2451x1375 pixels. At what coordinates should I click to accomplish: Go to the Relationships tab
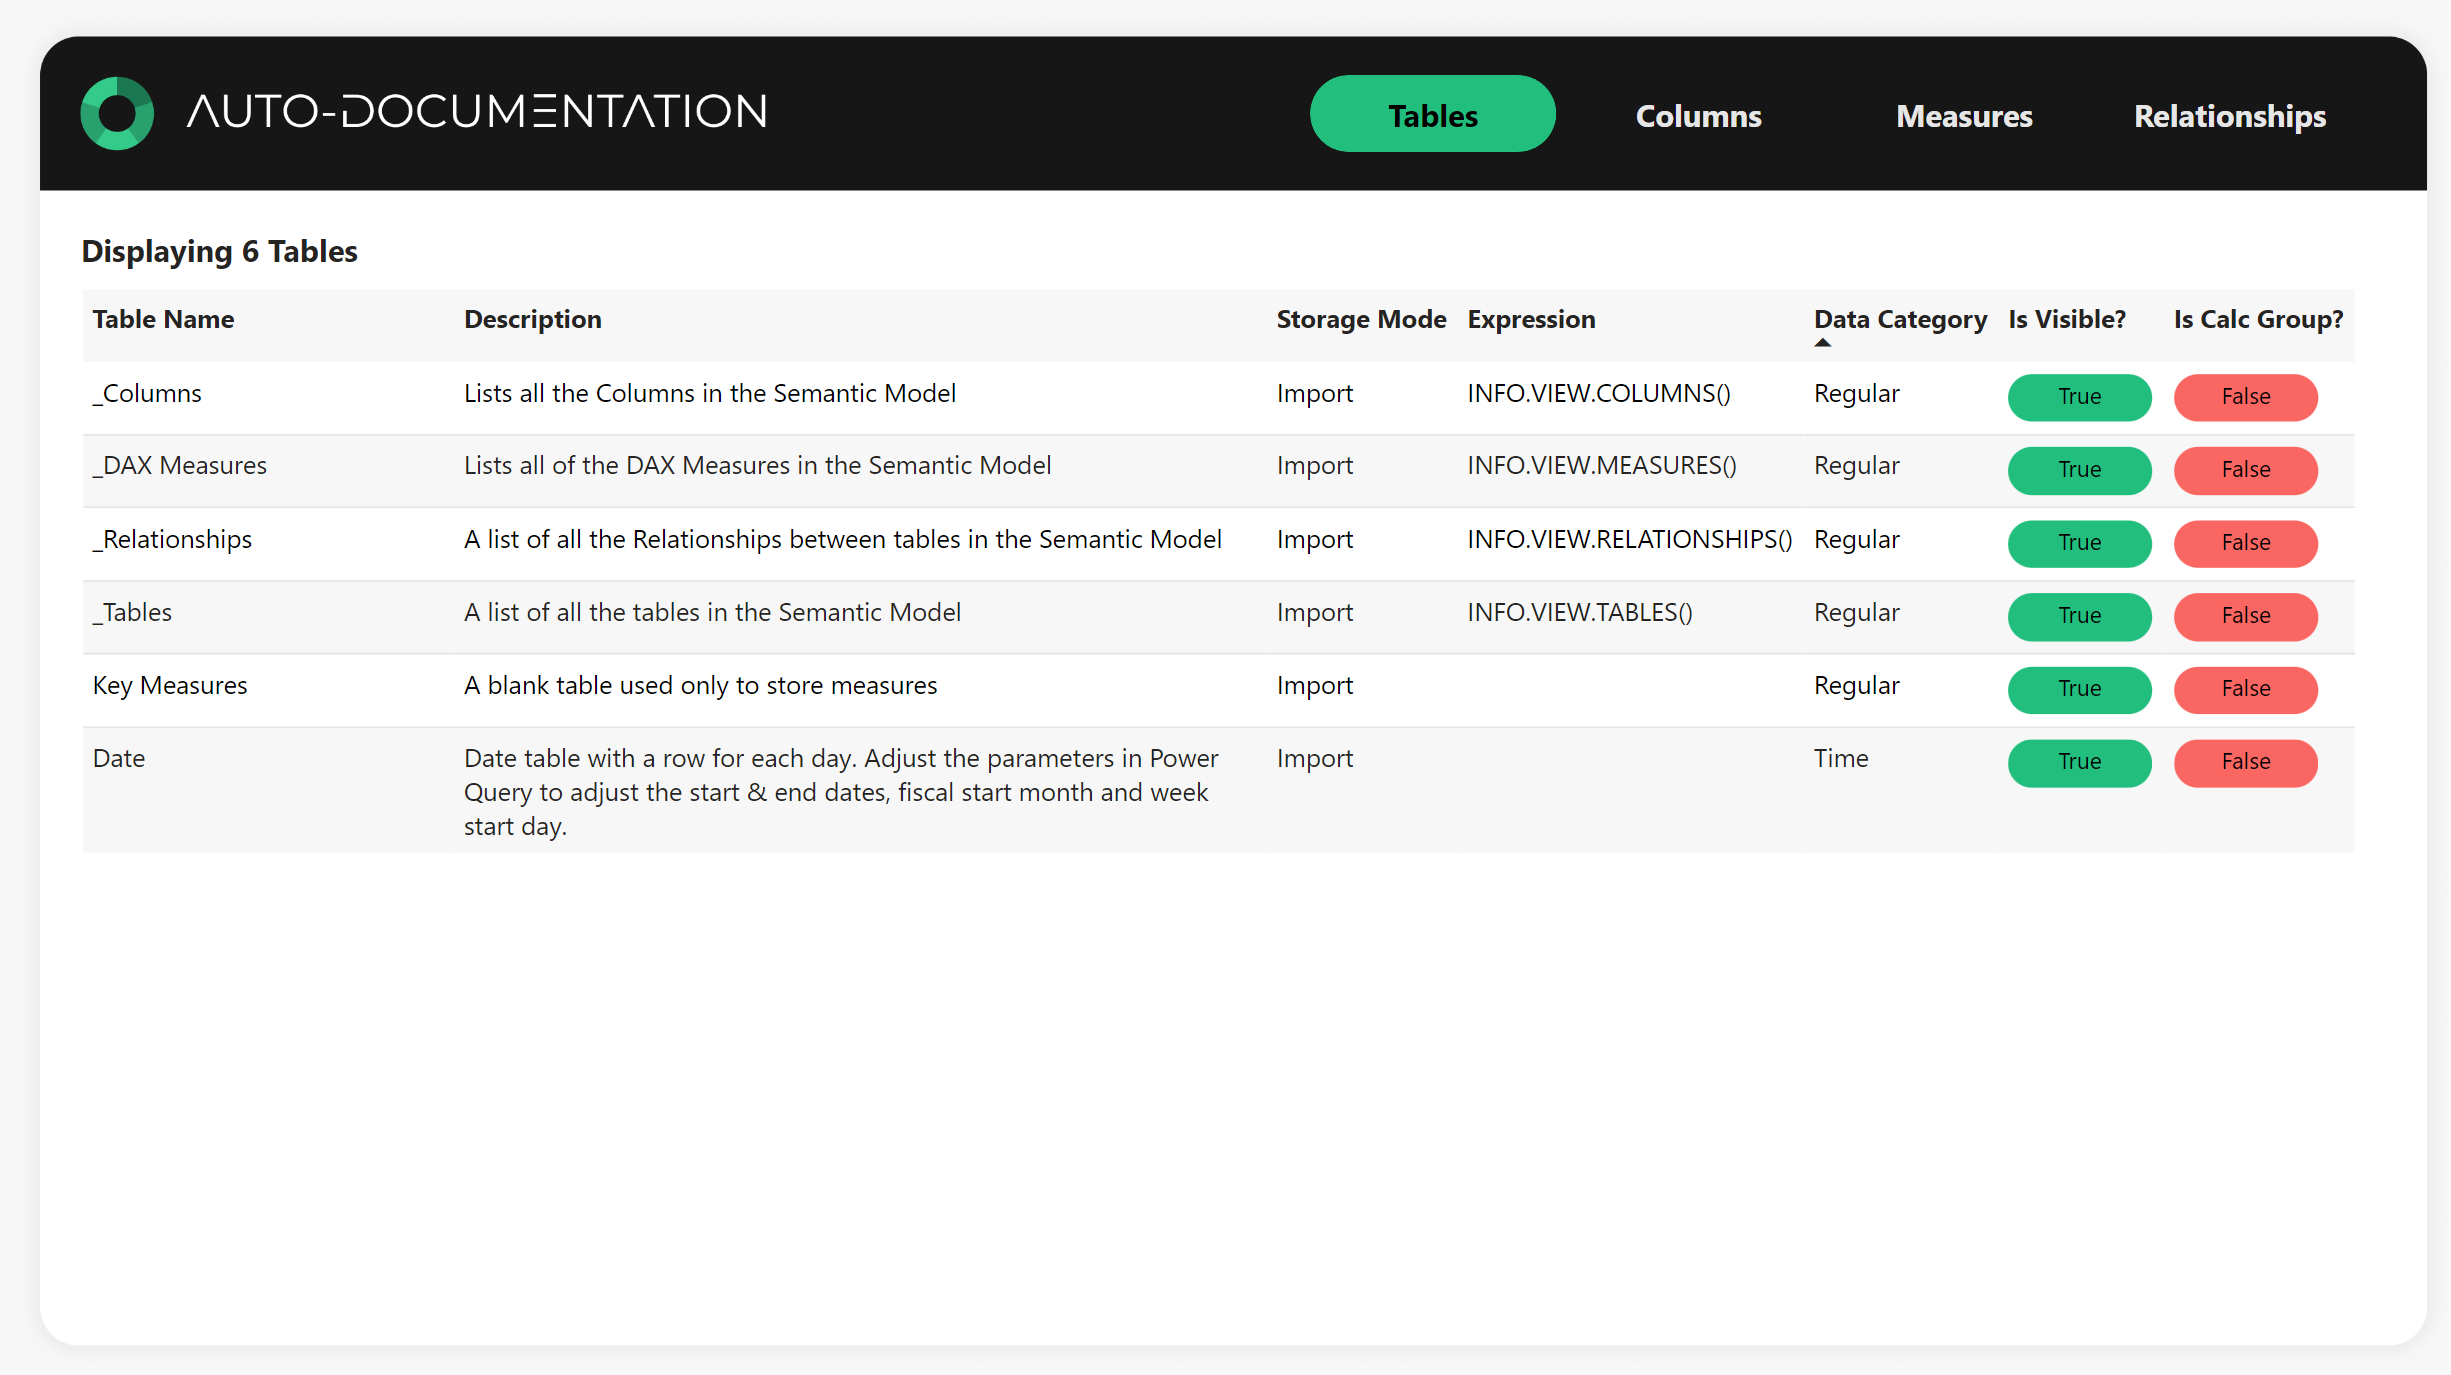point(2229,116)
